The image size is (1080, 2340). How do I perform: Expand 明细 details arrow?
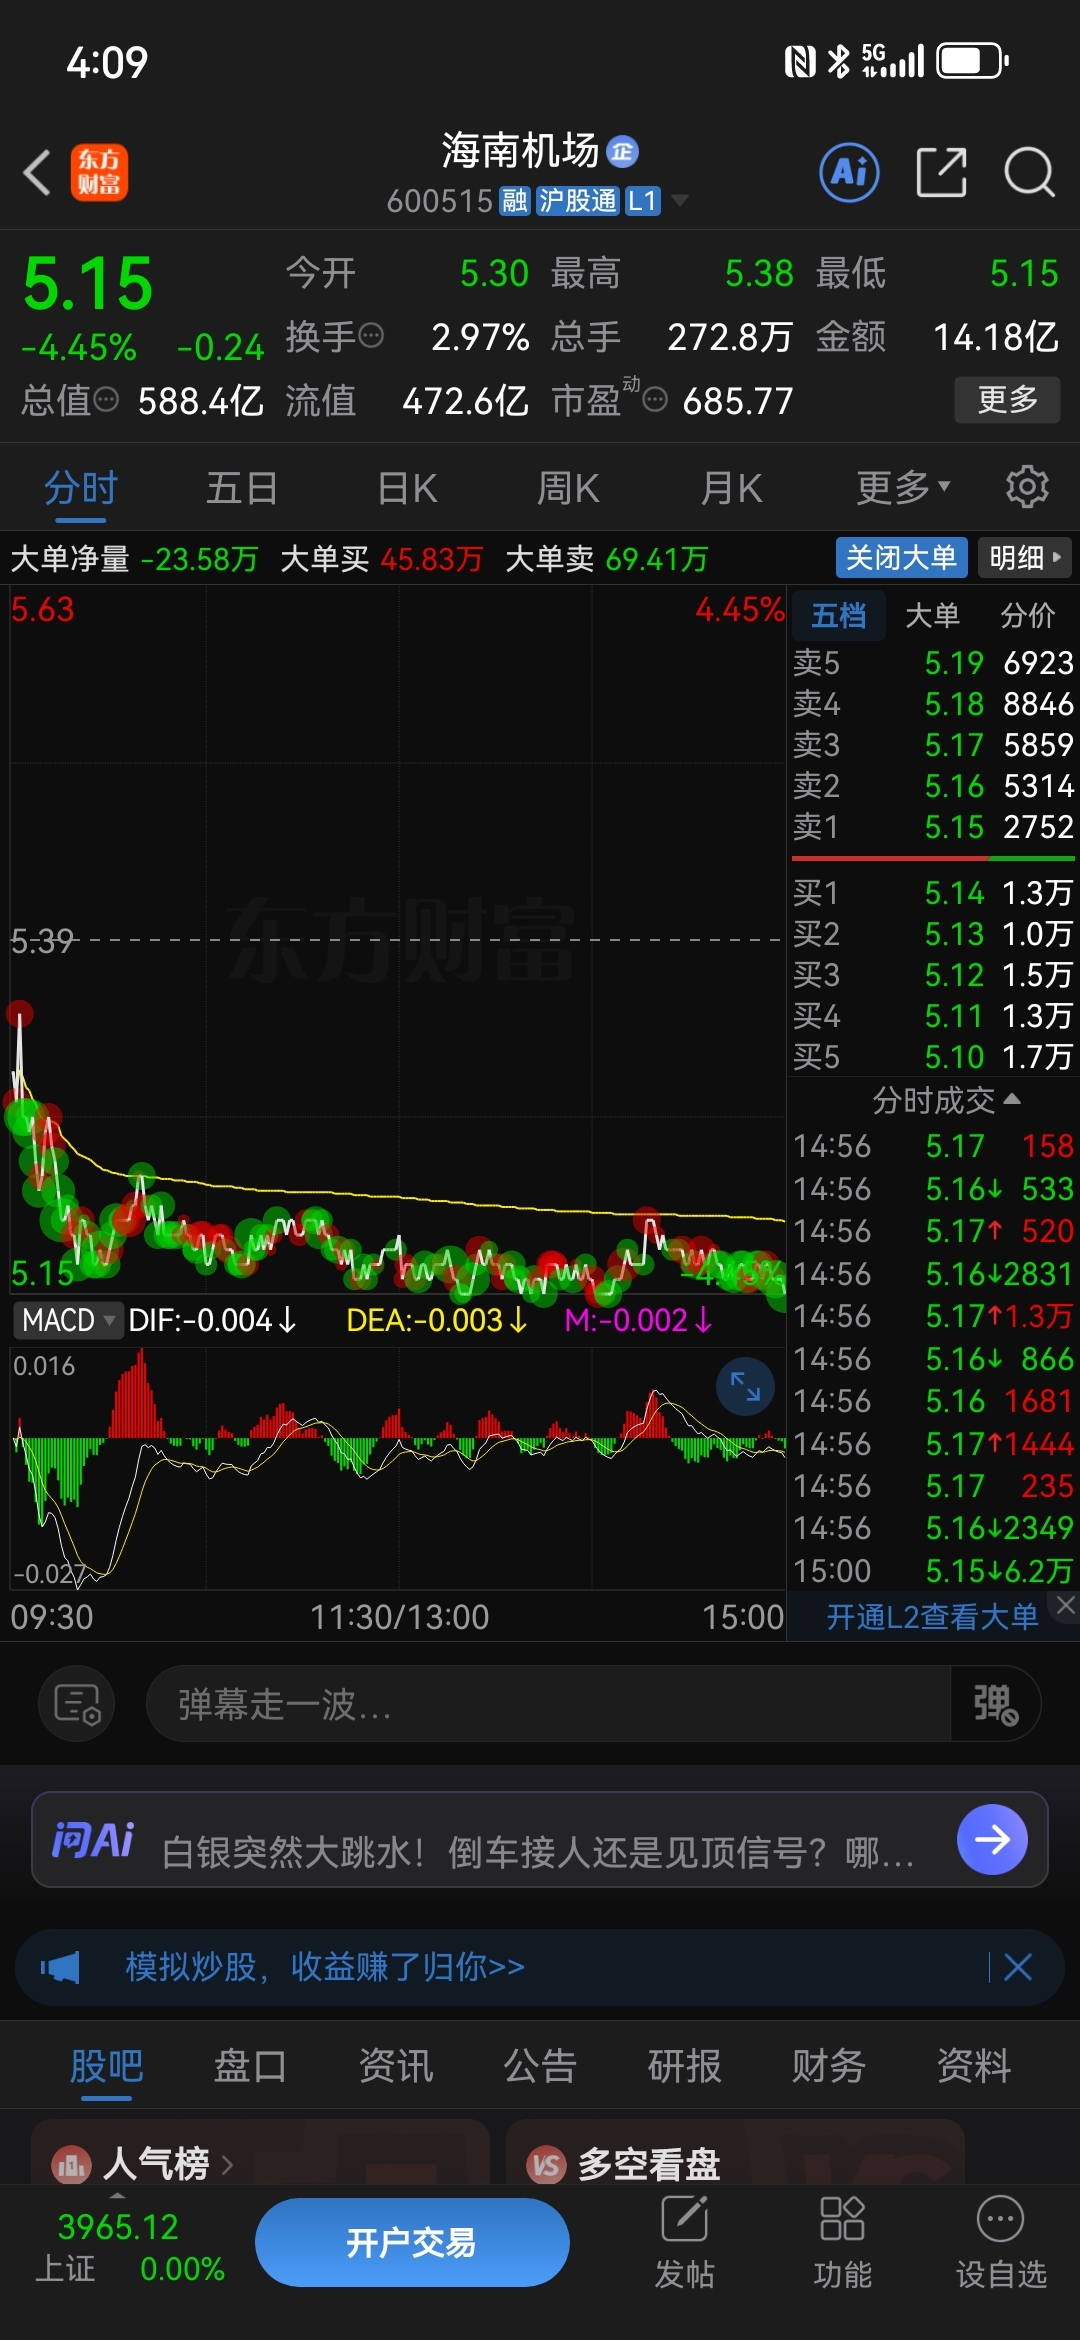pyautogui.click(x=1025, y=557)
